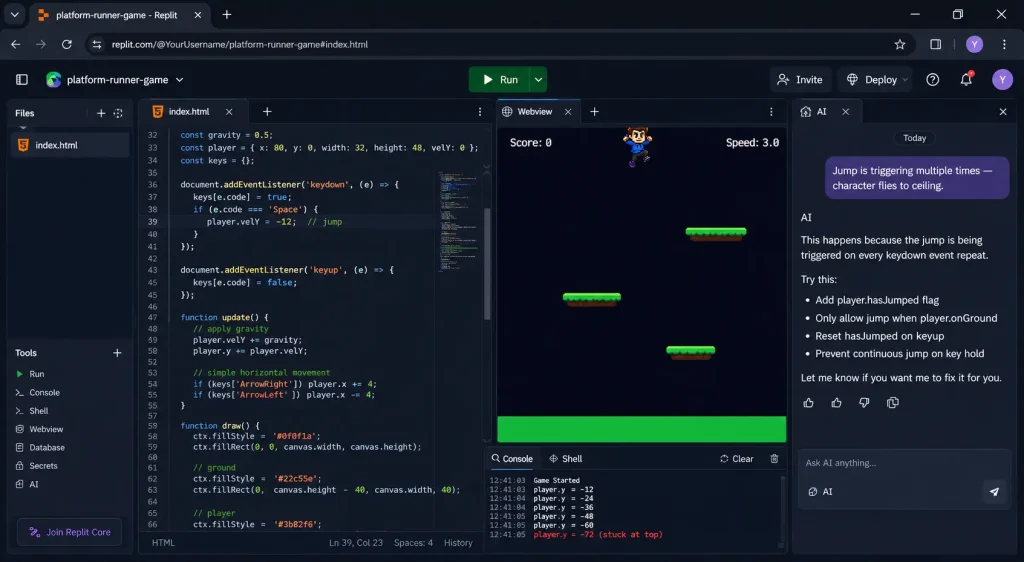Open the help question mark icon
This screenshot has height=562, width=1024.
point(933,80)
